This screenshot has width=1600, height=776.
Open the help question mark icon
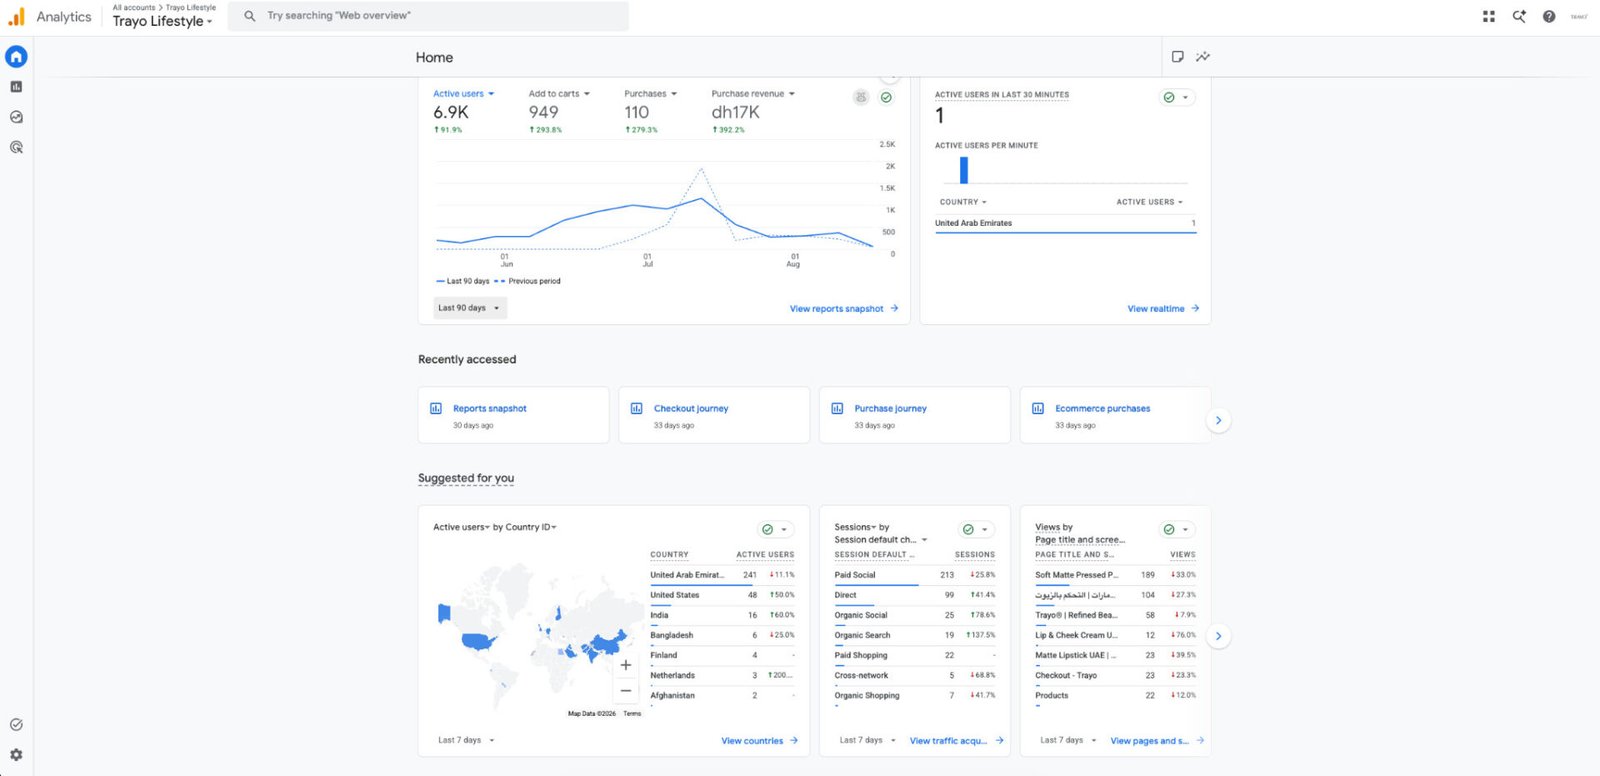click(1549, 16)
